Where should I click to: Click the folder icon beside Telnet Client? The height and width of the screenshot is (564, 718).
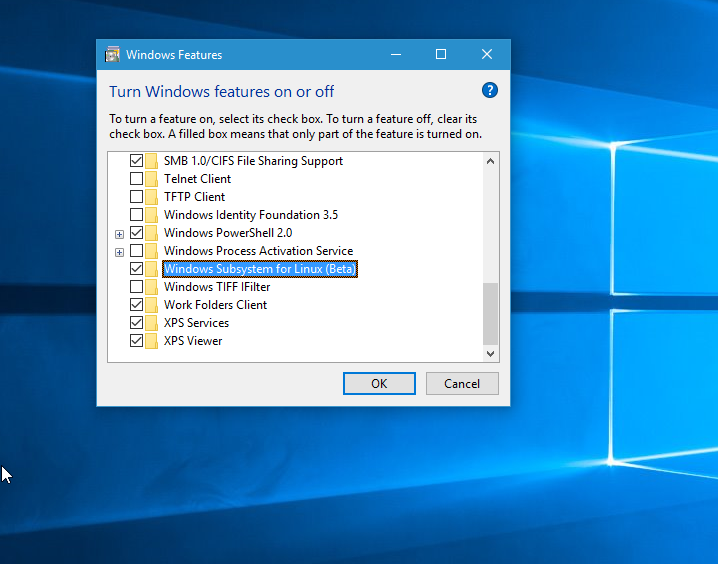(152, 179)
